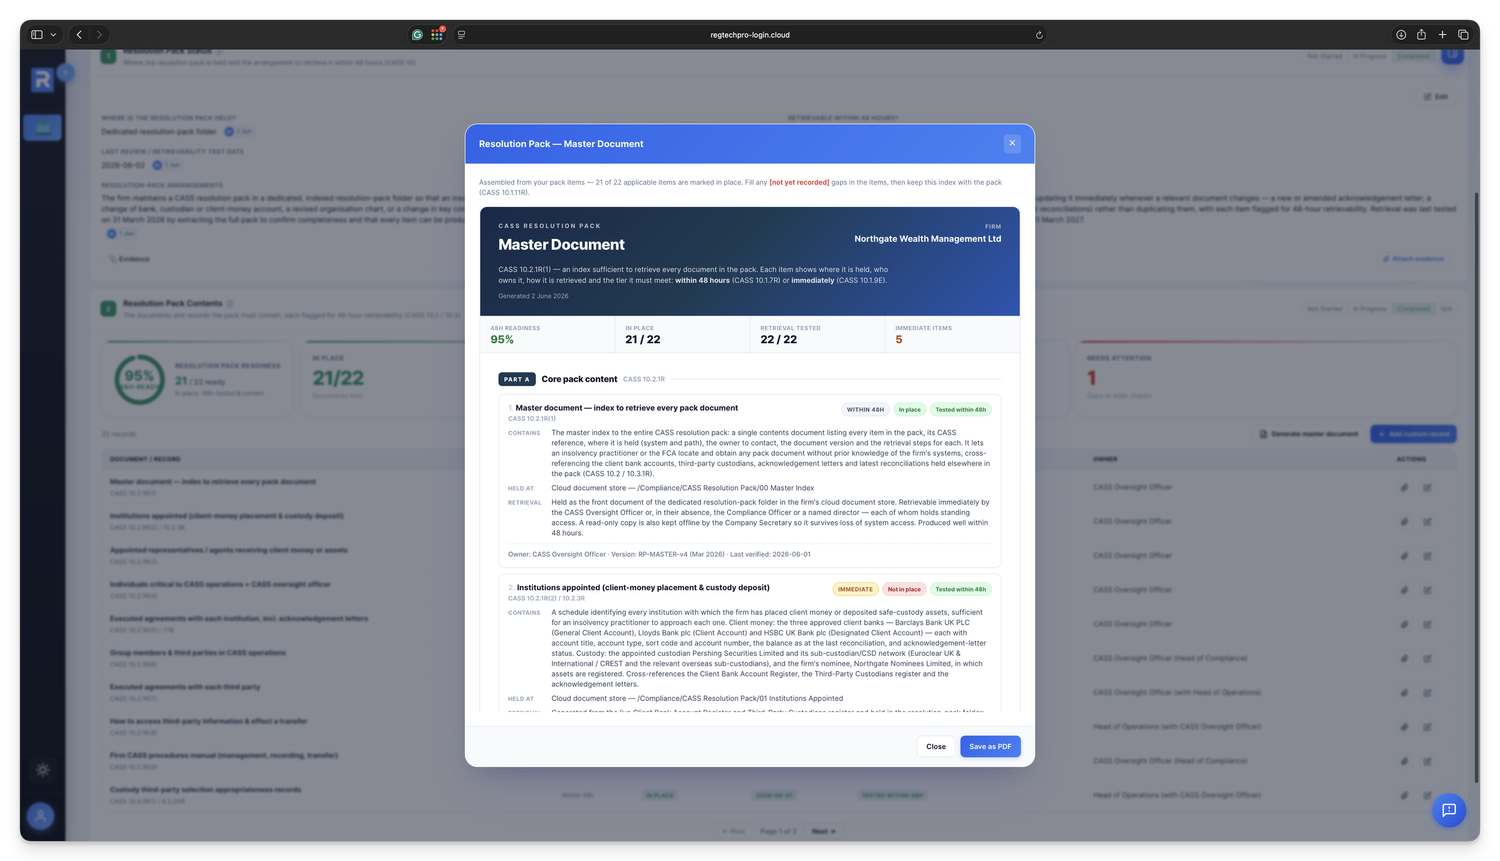This screenshot has height=861, width=1500.
Task: Reload the page with the refresh icon
Action: (1039, 34)
